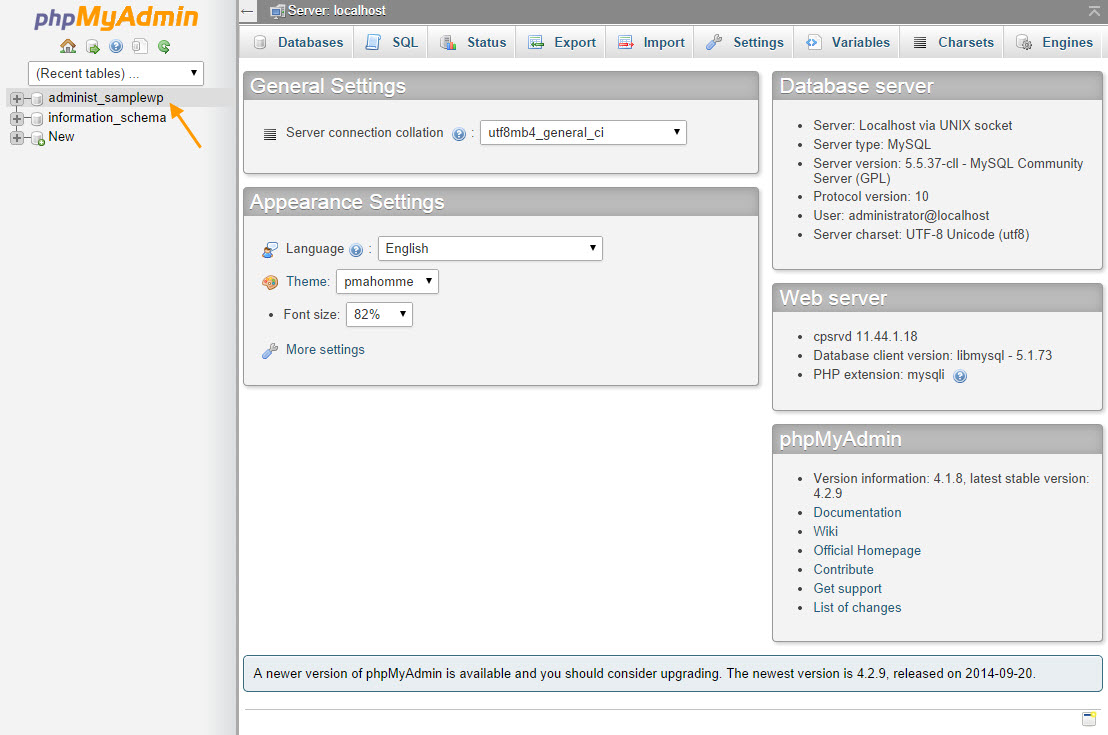
Task: Select the information_schema database
Action: tap(107, 117)
